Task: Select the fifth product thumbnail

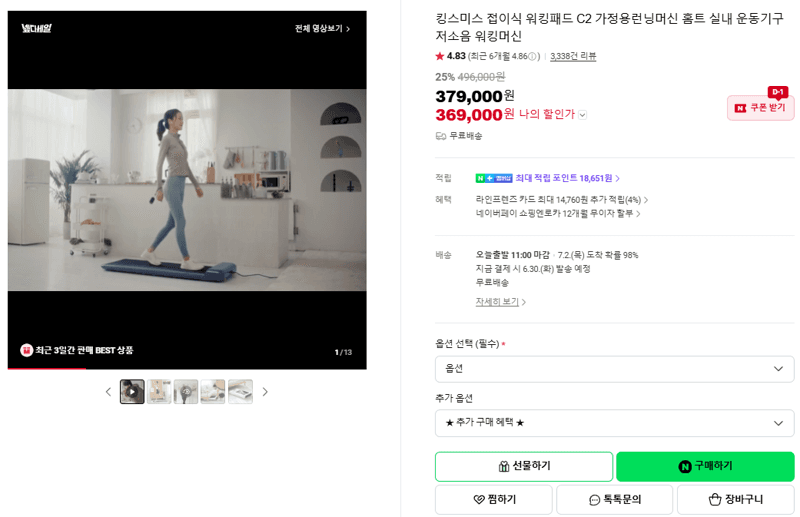Action: click(x=240, y=392)
